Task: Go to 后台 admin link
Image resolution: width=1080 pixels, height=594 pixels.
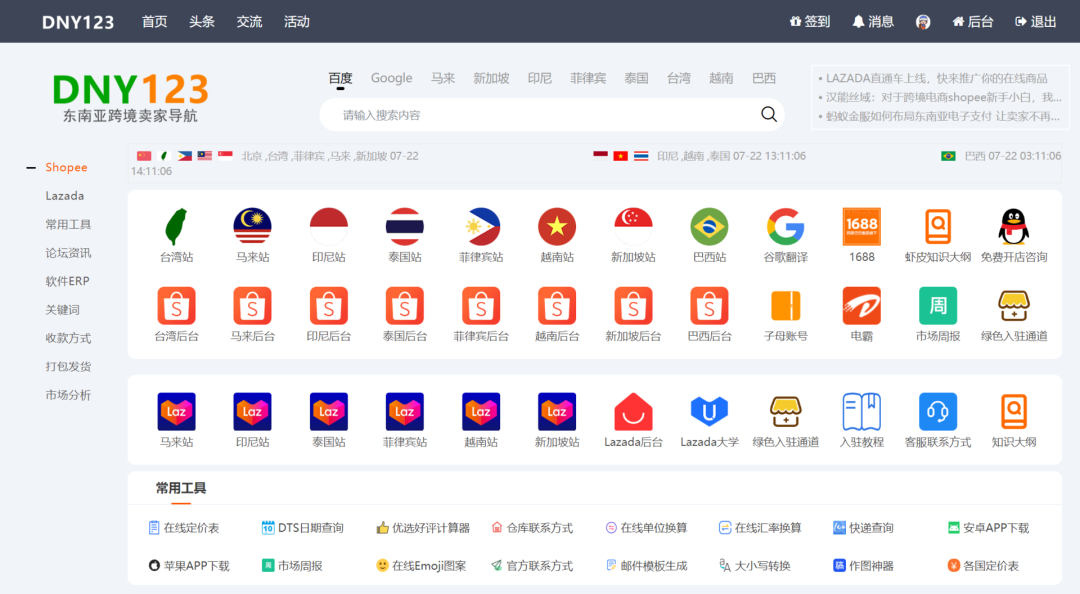Action: pos(973,22)
